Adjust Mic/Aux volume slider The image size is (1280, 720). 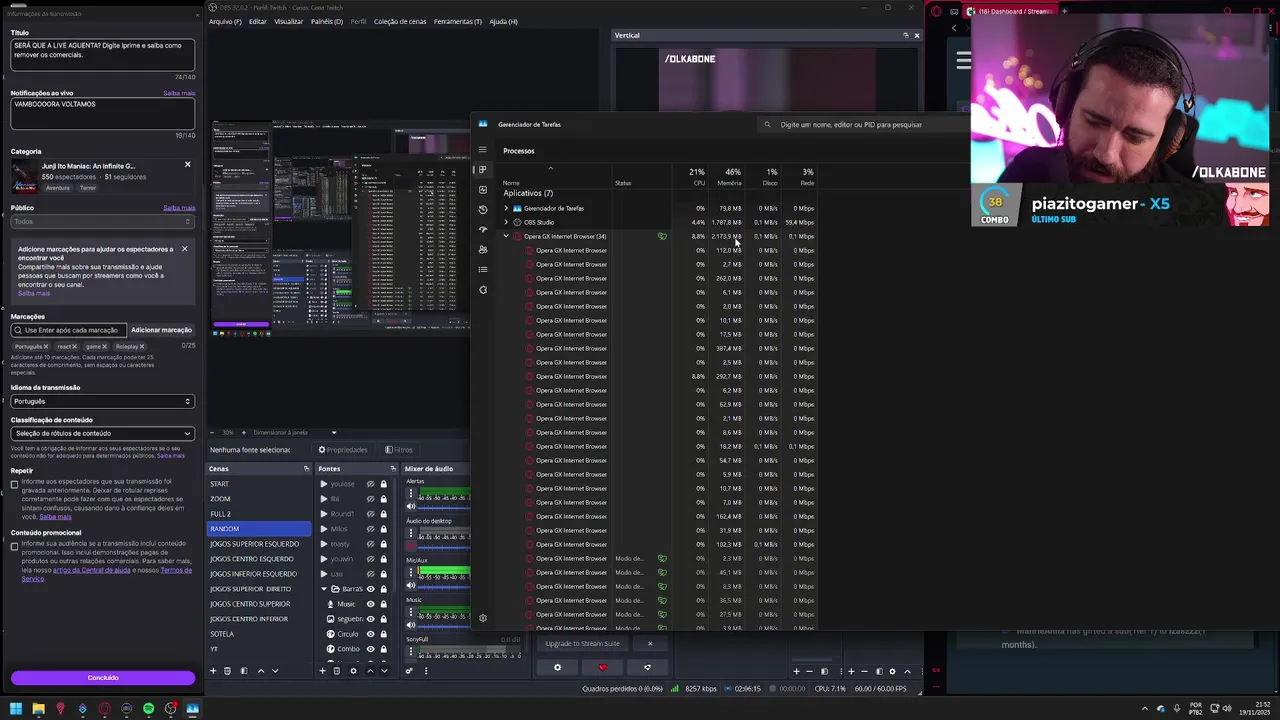tap(444, 586)
